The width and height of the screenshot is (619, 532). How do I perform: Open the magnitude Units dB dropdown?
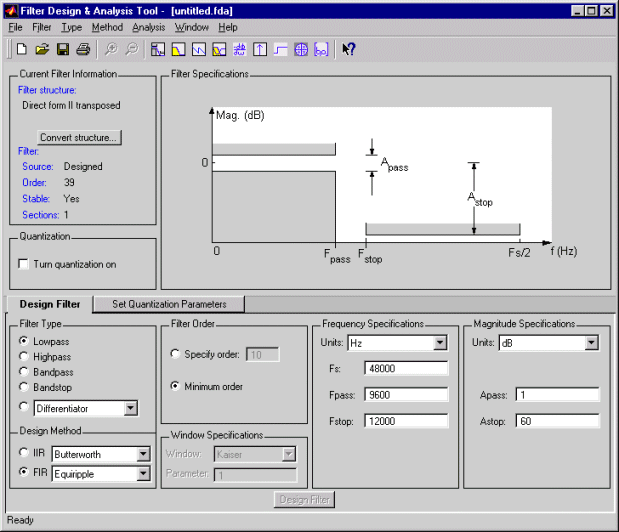point(591,343)
